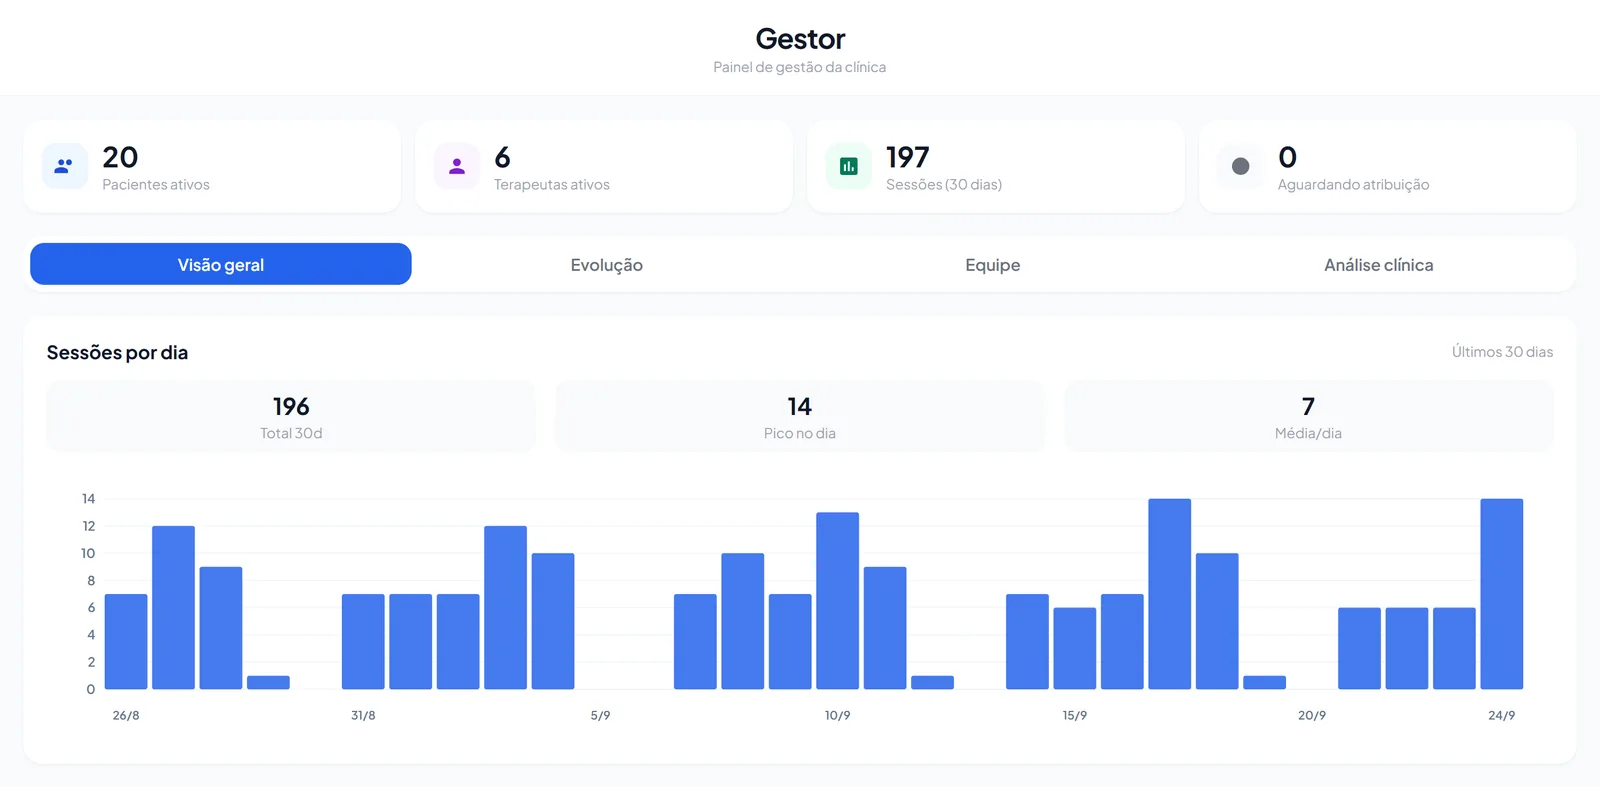Click the gray Aguardando atribuição circle icon
This screenshot has width=1600, height=787.
(1241, 166)
